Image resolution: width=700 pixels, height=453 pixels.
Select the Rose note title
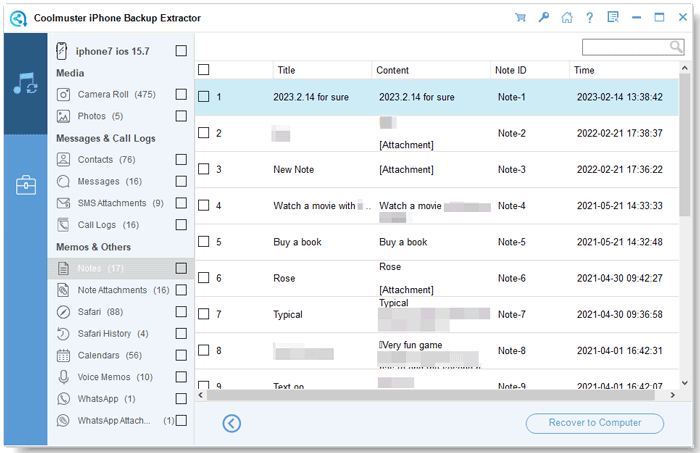point(284,278)
